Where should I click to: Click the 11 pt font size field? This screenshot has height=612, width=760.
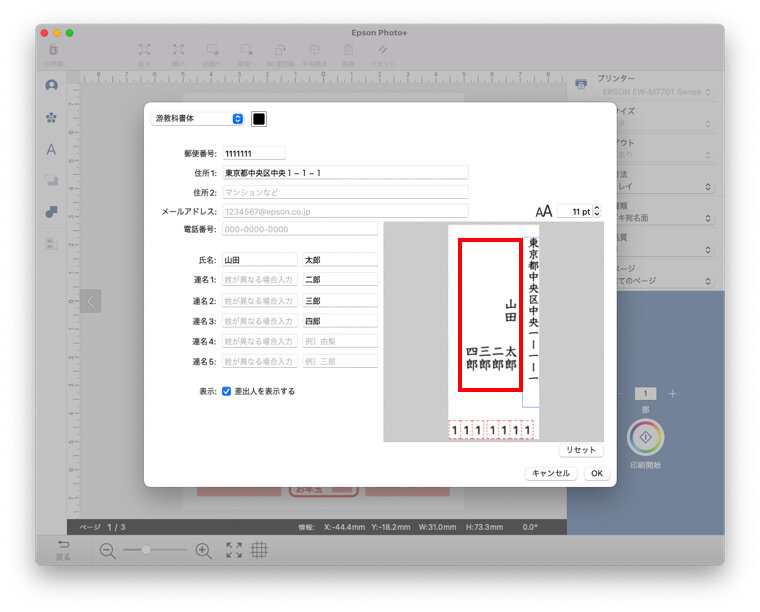click(575, 212)
